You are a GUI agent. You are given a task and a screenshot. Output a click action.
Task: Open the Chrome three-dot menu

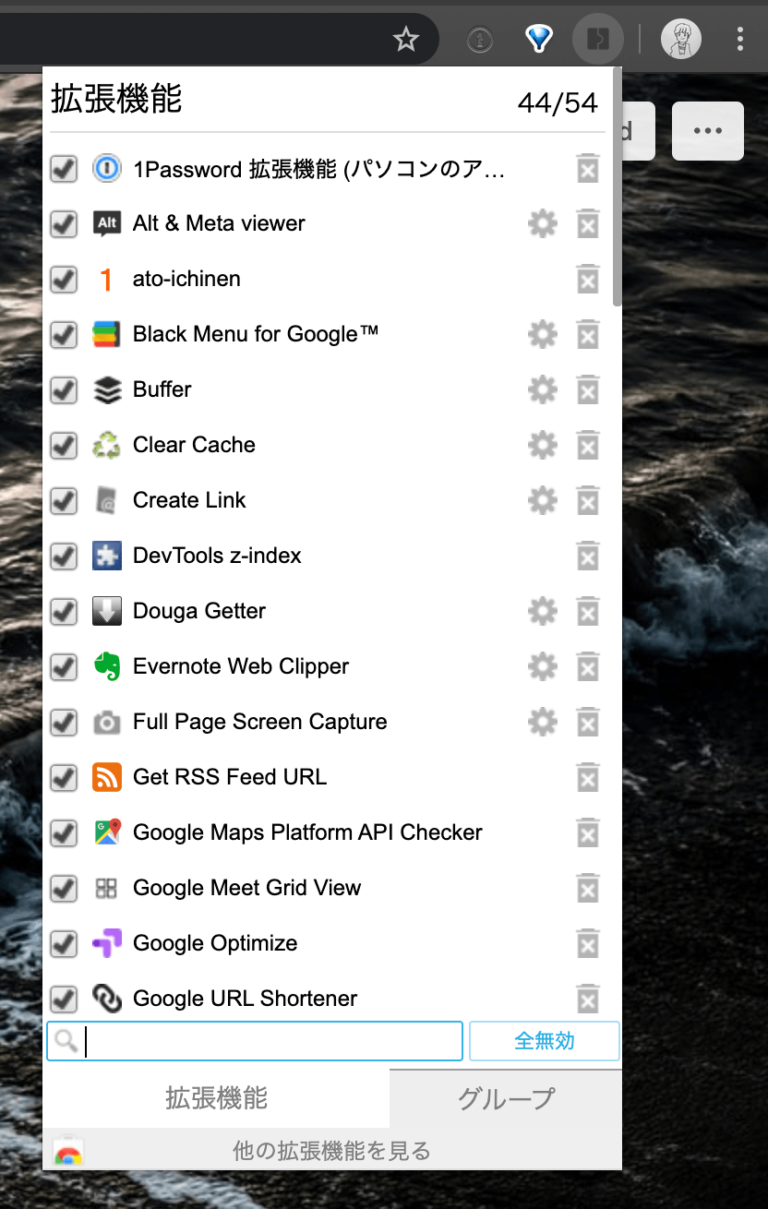click(741, 39)
